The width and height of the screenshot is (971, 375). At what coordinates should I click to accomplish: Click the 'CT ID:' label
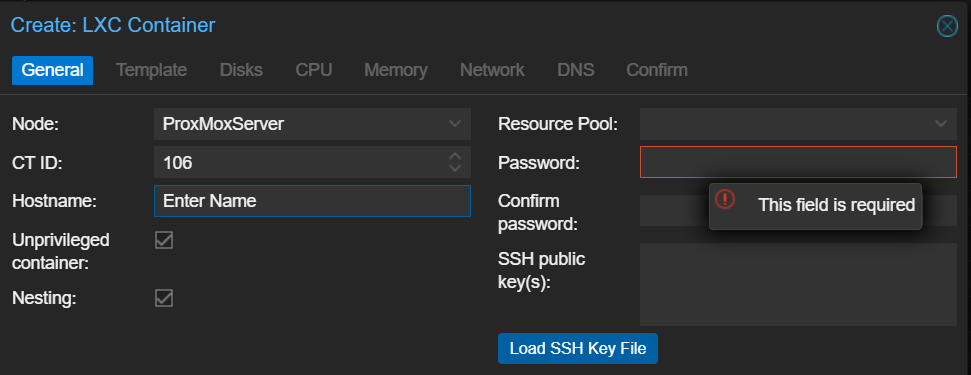coord(37,163)
